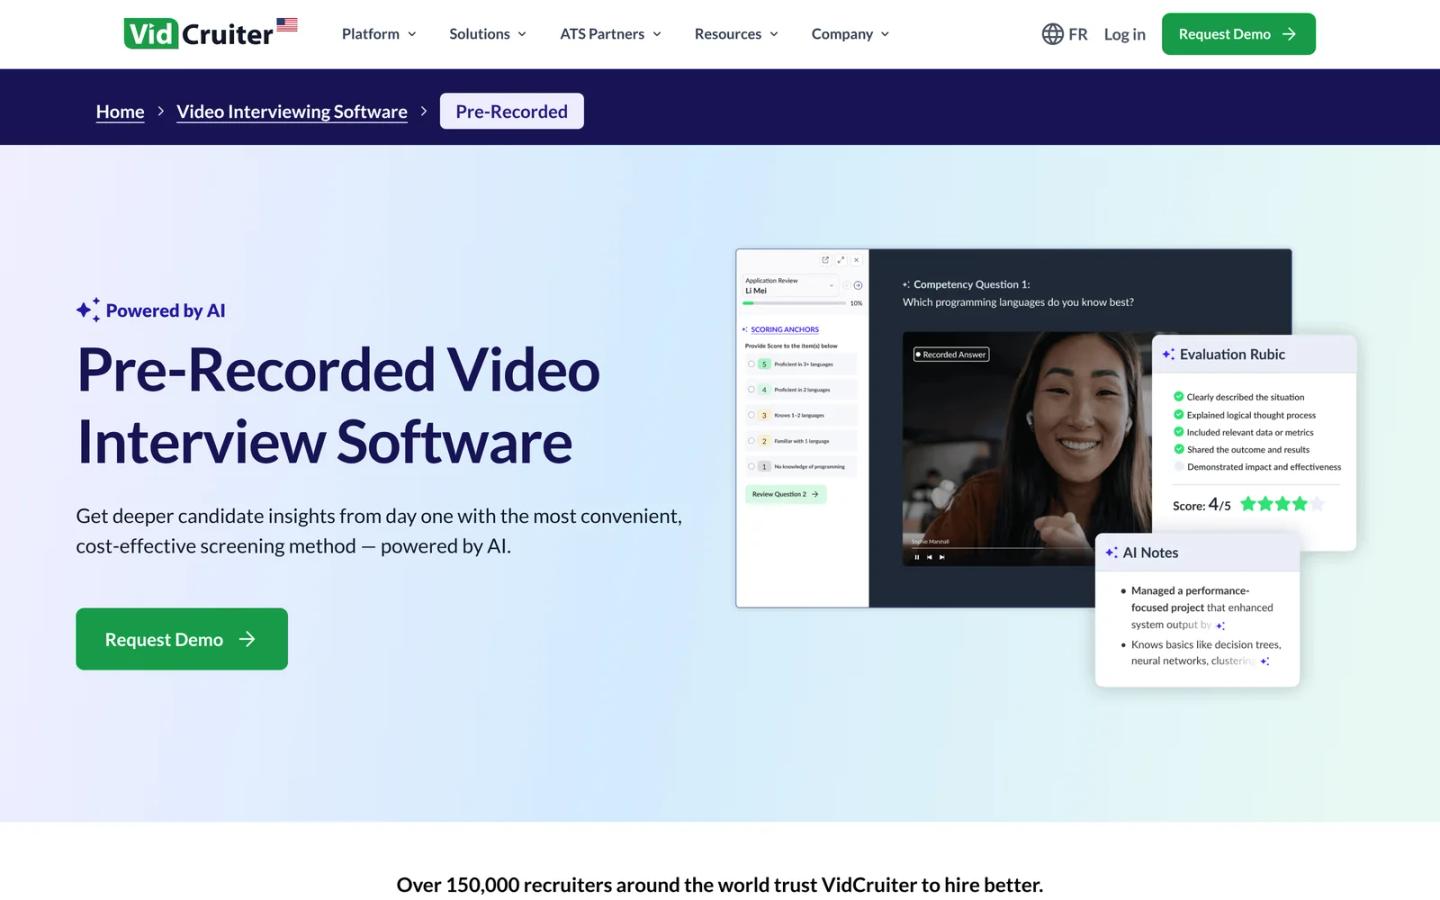Expand the Resources menu

737,34
